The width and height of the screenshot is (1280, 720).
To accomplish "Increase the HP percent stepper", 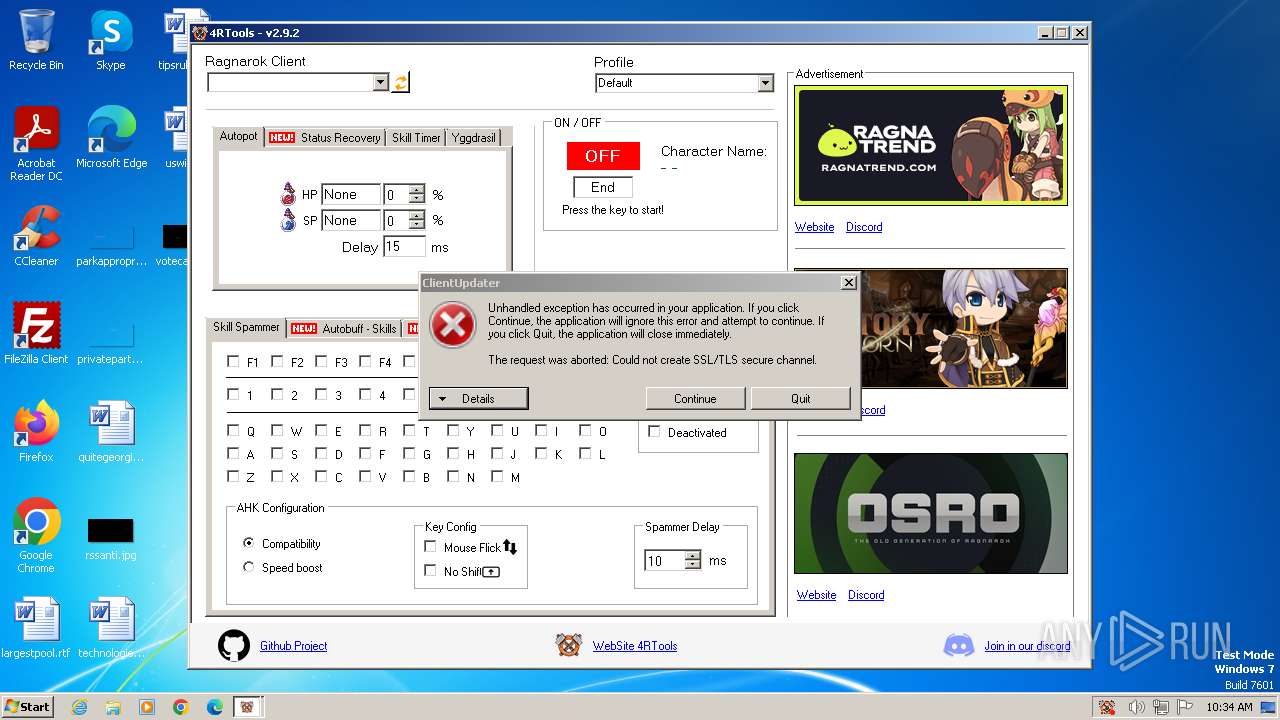I will coord(417,190).
